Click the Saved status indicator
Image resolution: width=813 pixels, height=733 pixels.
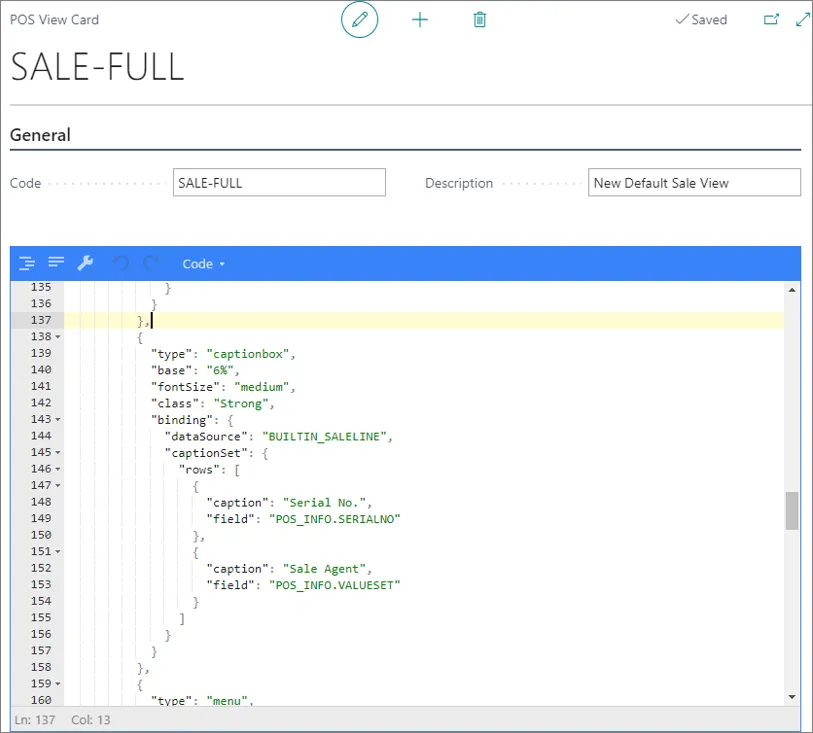701,20
